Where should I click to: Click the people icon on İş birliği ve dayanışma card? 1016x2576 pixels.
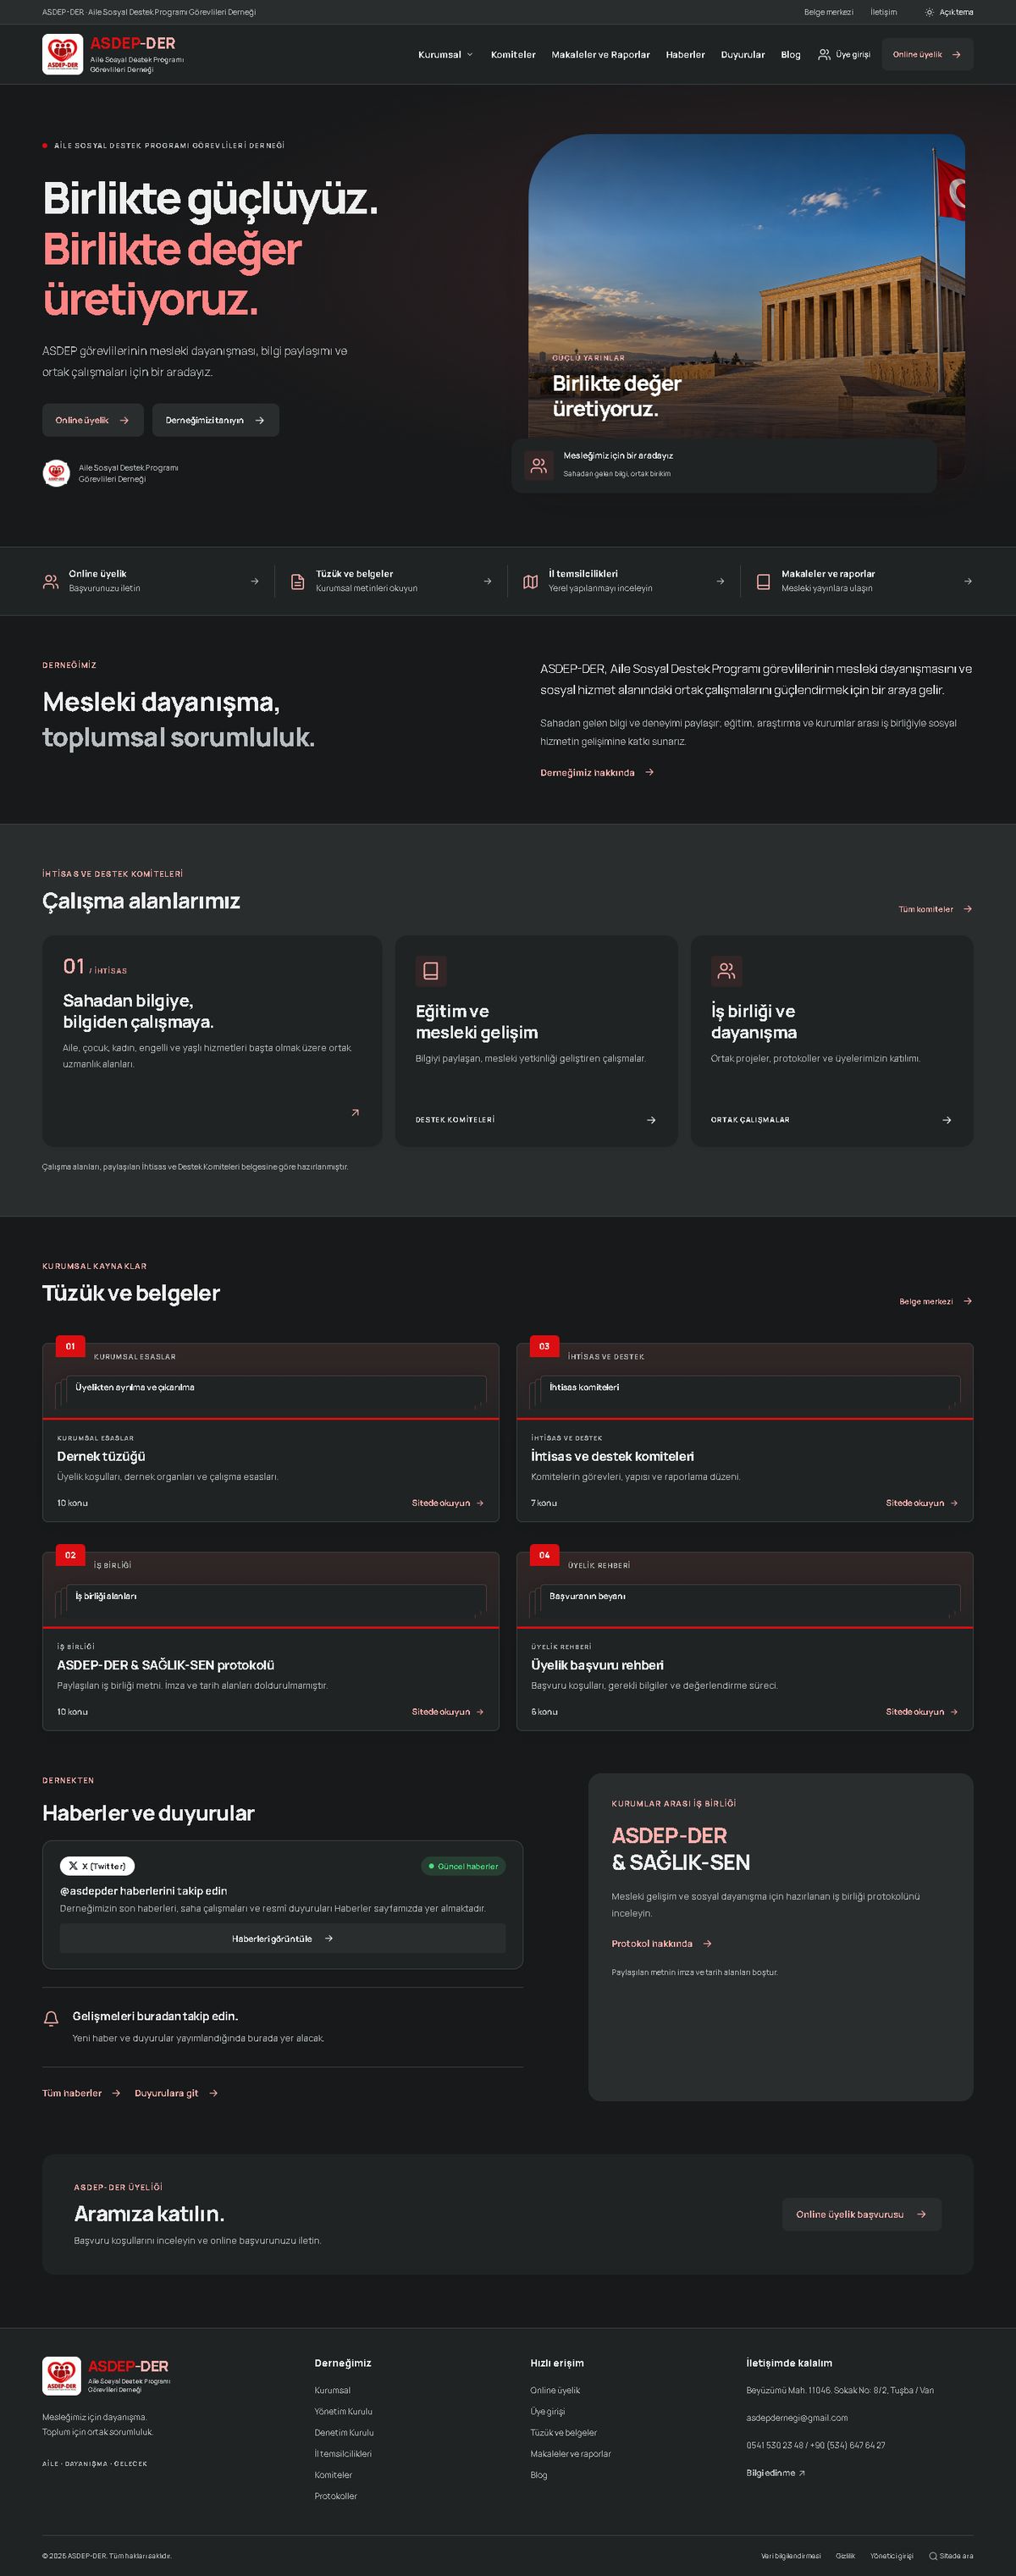(726, 970)
